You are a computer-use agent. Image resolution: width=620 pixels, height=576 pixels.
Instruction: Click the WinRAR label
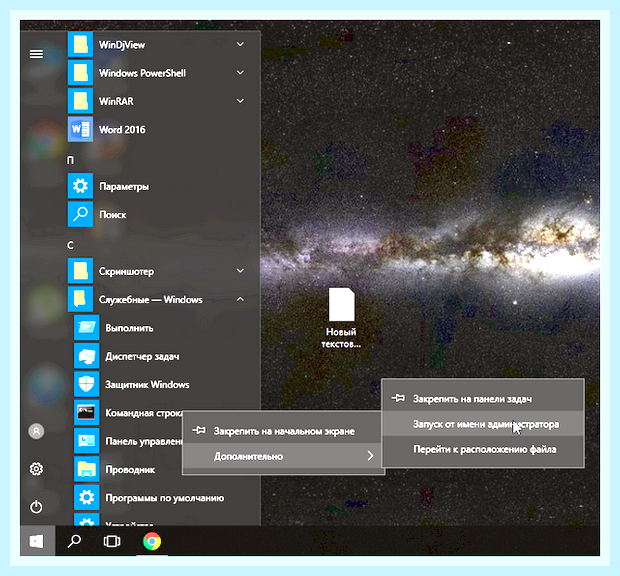(x=116, y=101)
